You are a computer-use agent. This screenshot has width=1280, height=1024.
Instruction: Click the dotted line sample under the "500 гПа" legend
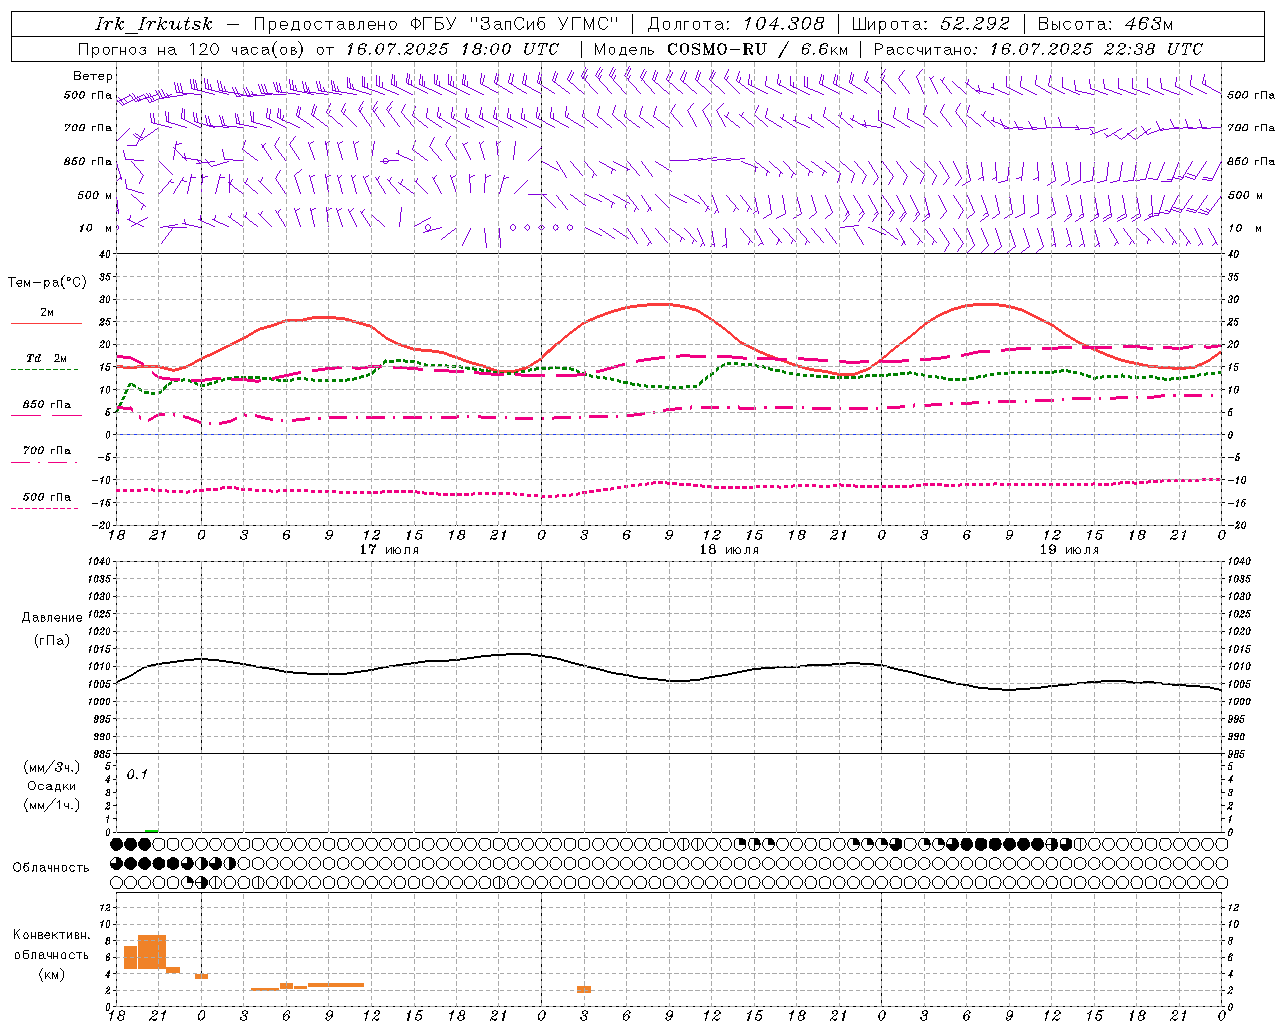tap(44, 508)
